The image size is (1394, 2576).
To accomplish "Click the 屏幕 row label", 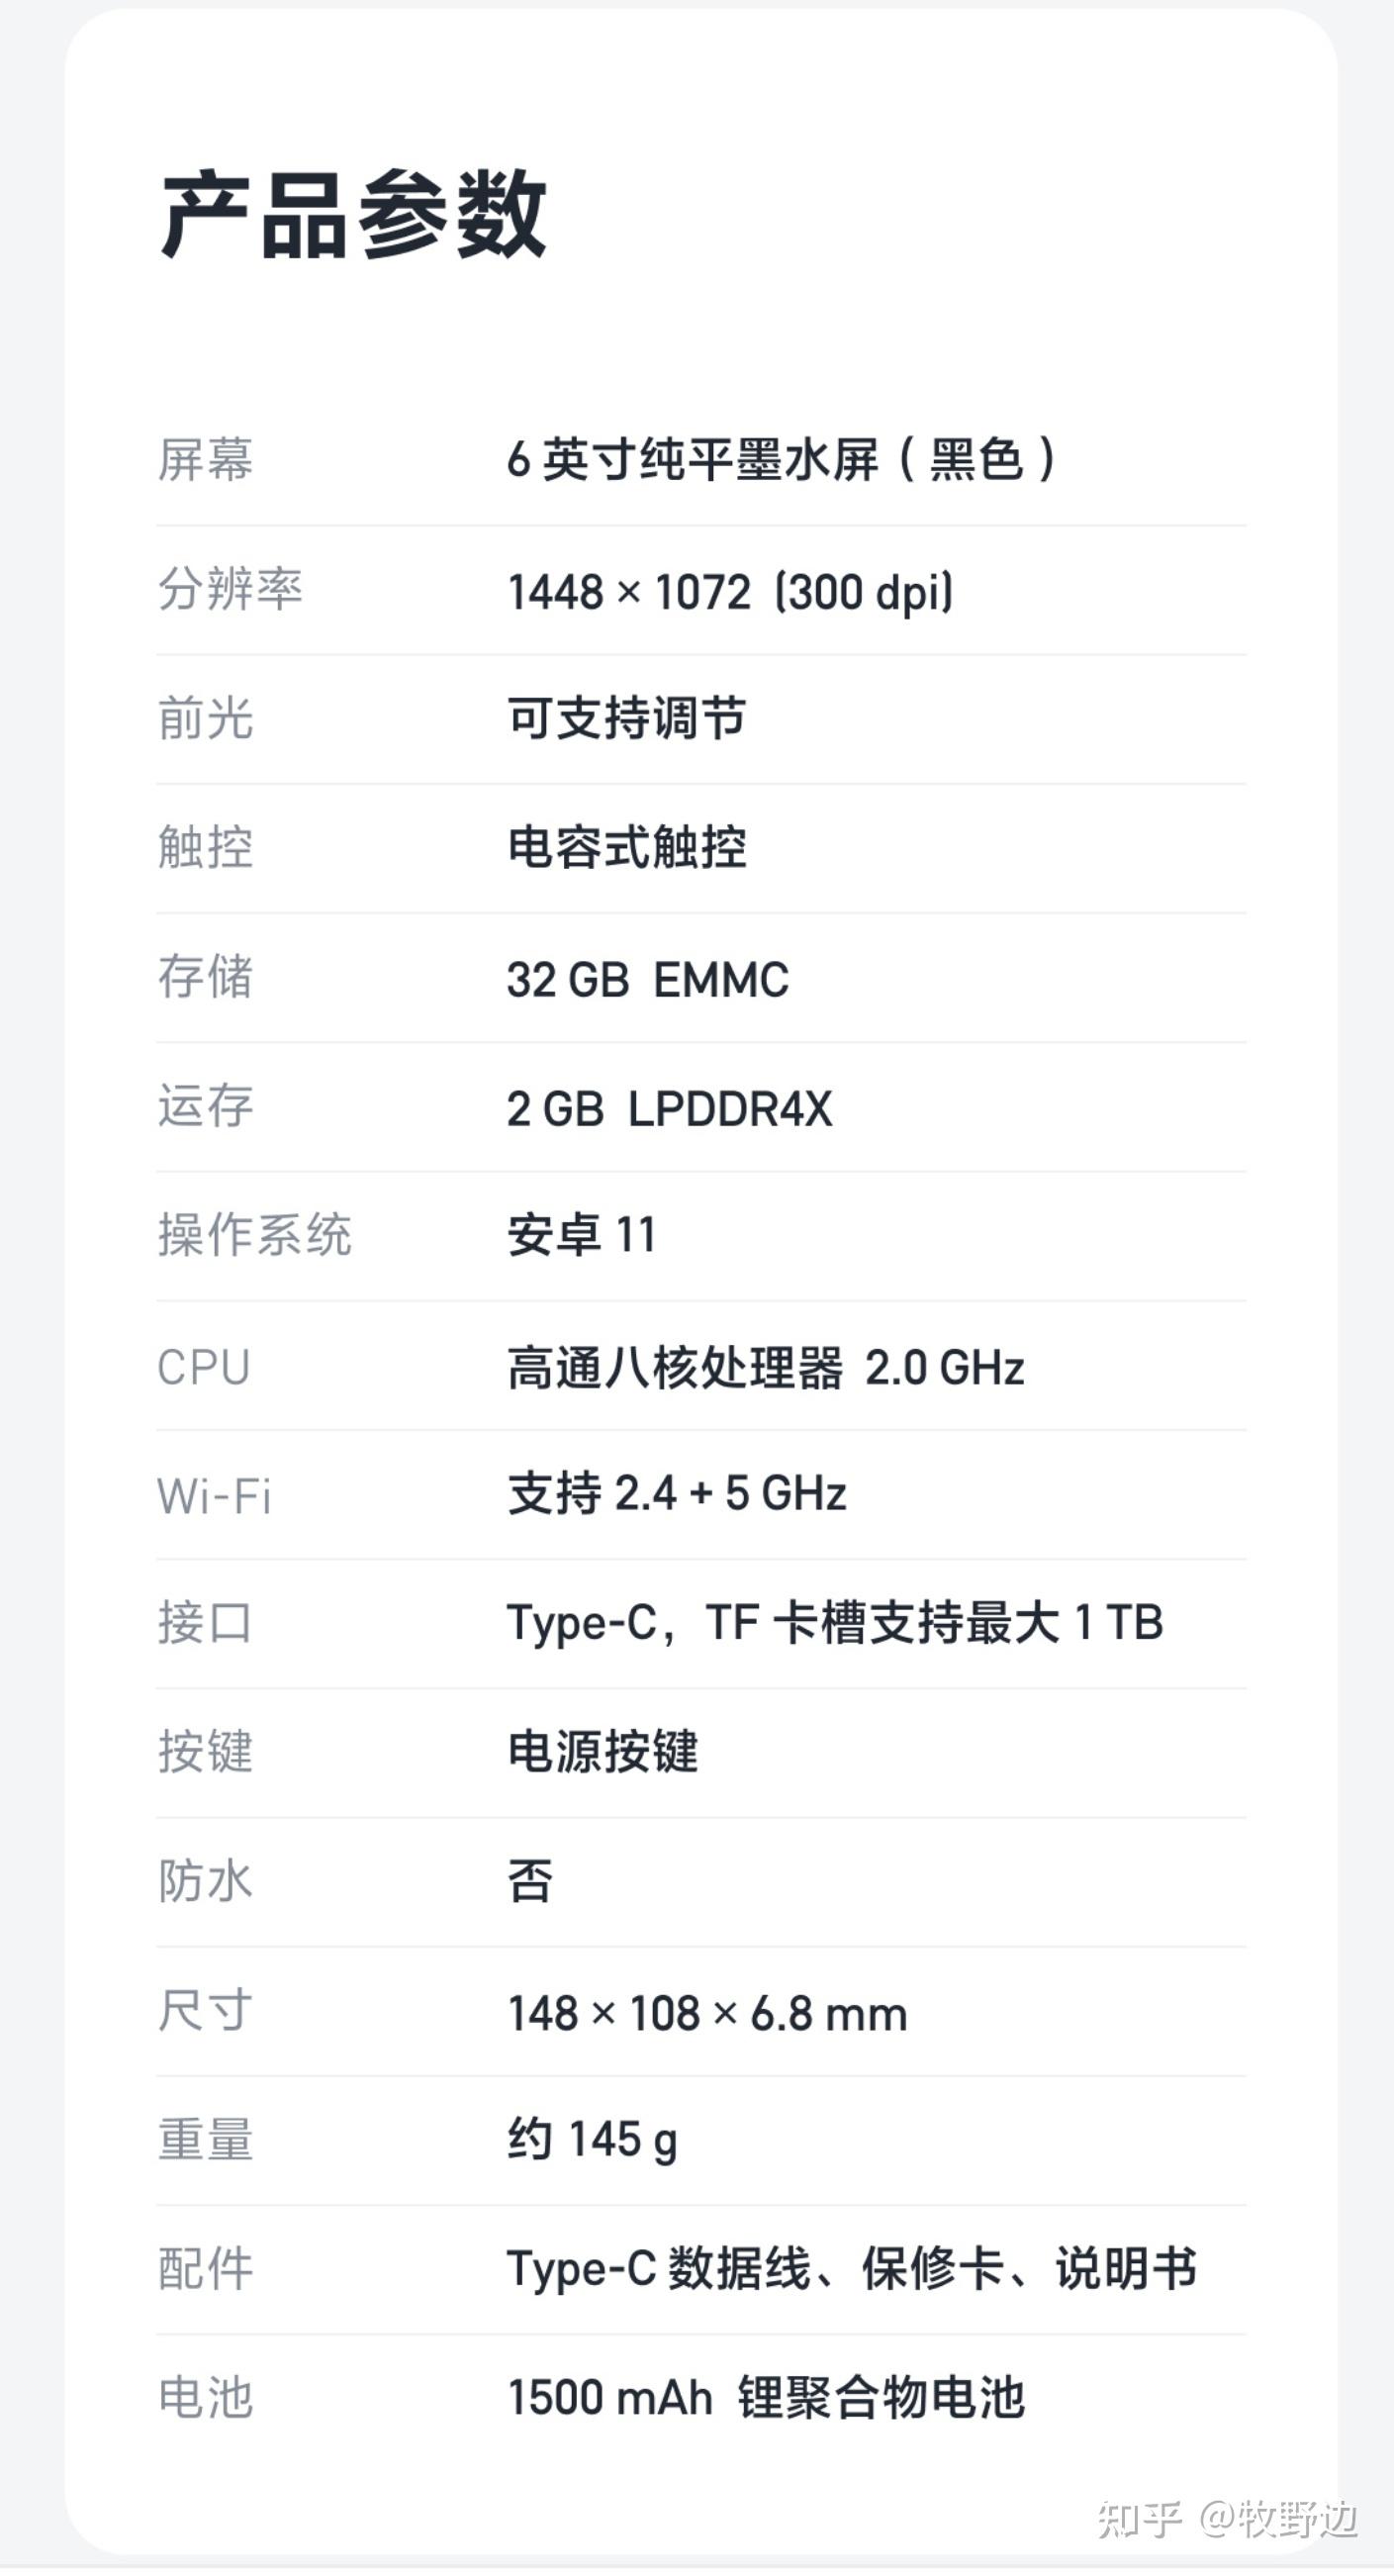I will [205, 460].
